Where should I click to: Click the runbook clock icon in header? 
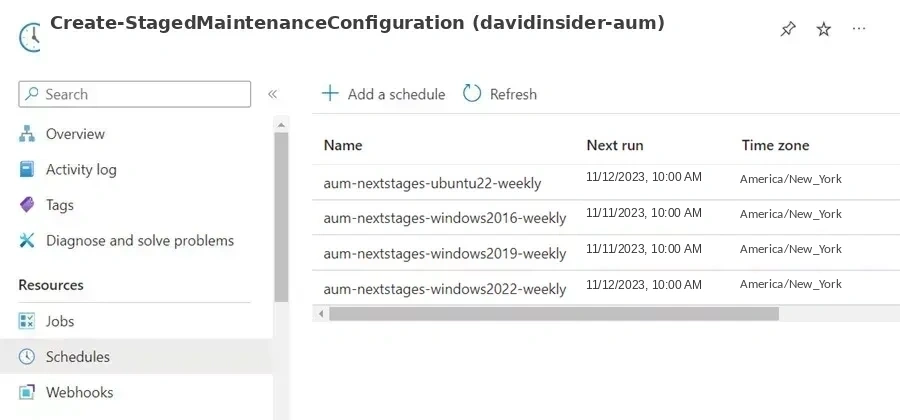30,37
